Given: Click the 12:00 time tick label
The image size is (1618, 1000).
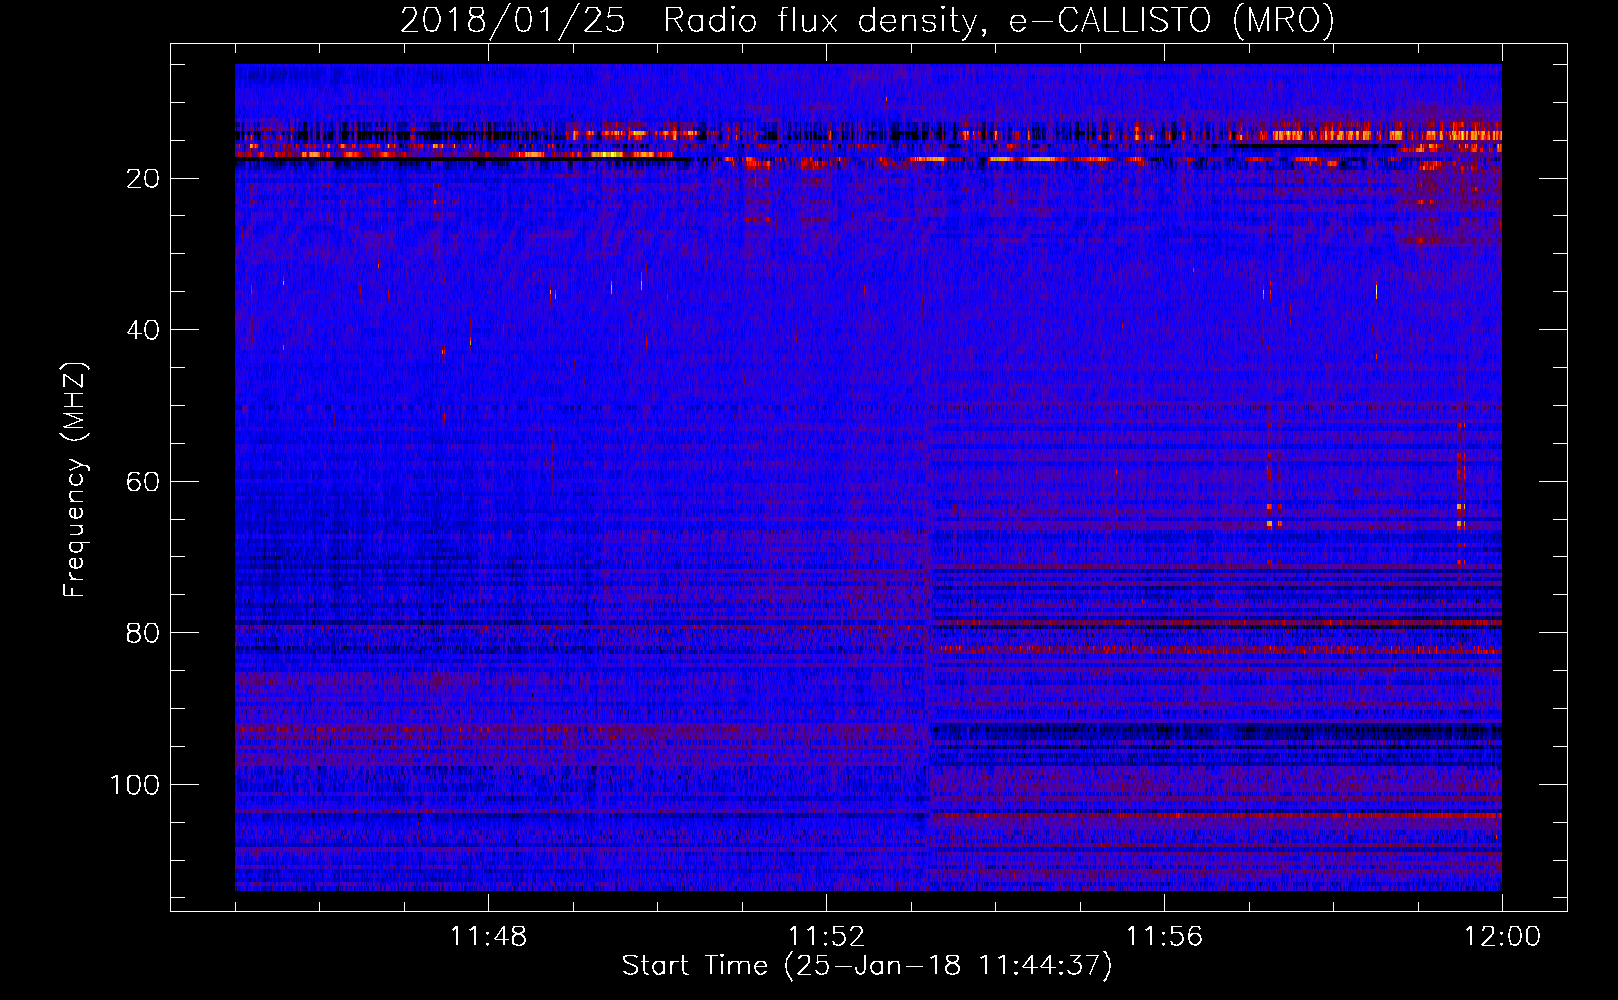Looking at the screenshot, I should click(x=1502, y=937).
